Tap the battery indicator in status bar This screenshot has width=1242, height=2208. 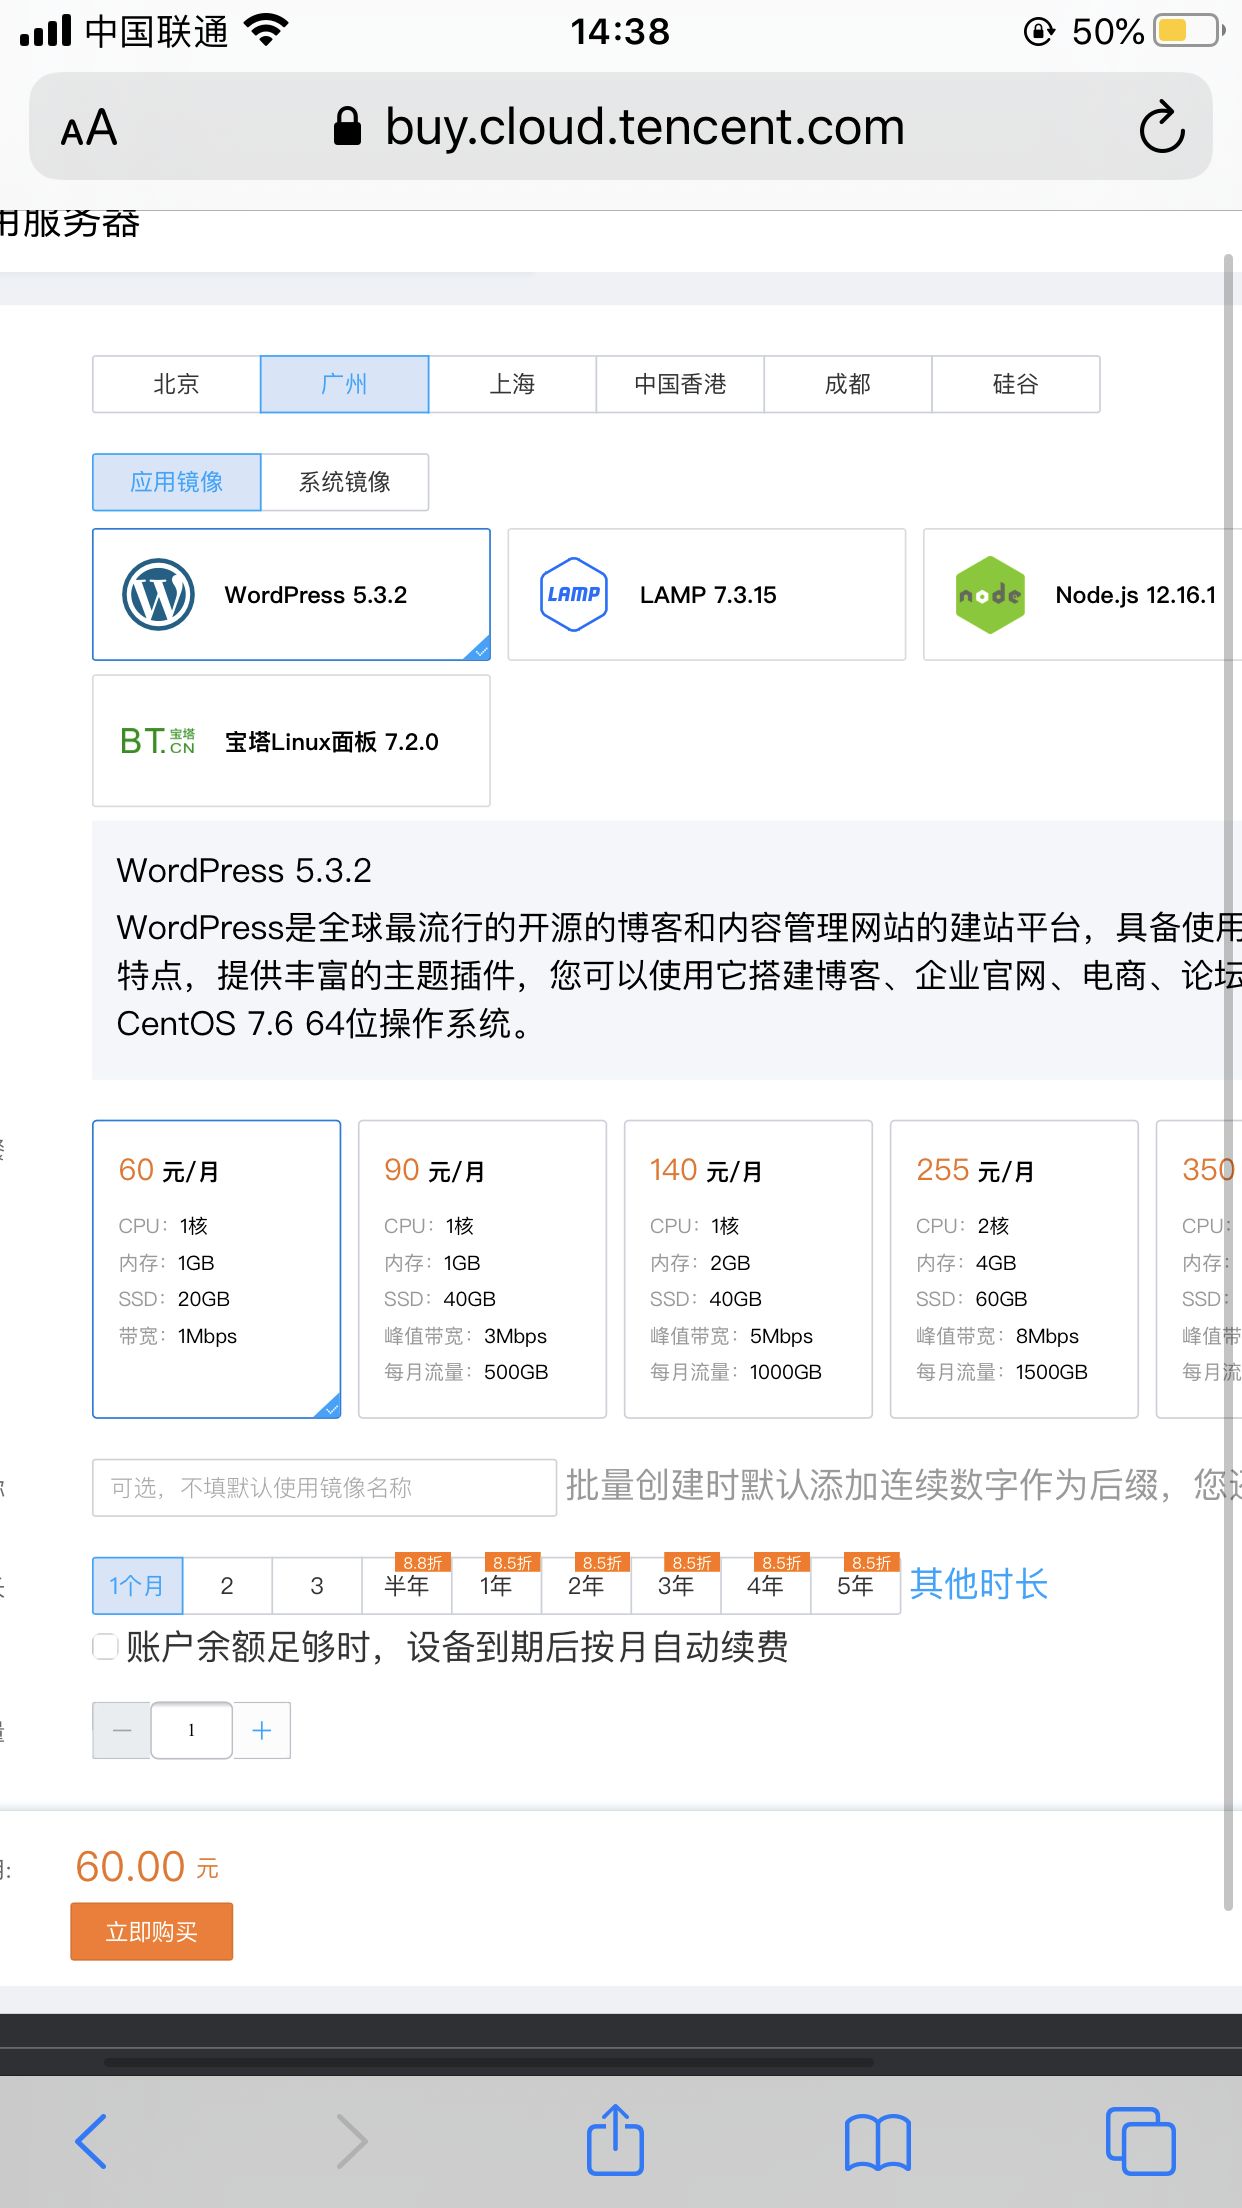point(1188,31)
